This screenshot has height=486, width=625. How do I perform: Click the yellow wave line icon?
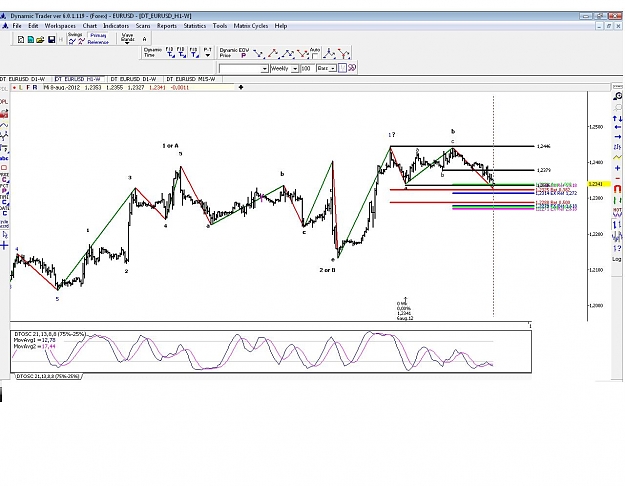click(x=617, y=157)
